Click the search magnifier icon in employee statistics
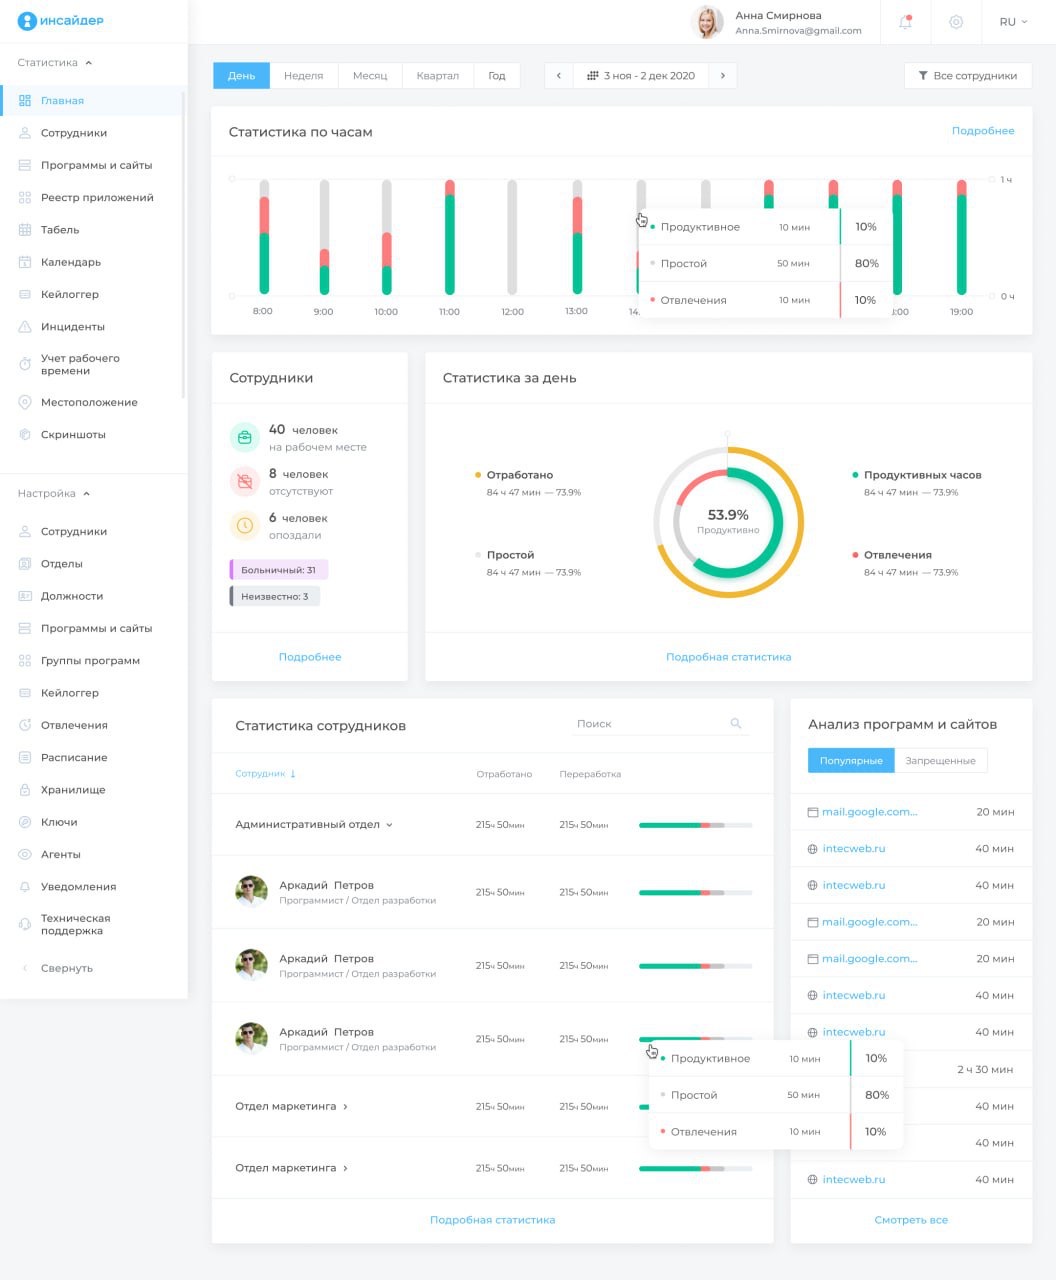The width and height of the screenshot is (1056, 1280). point(736,723)
